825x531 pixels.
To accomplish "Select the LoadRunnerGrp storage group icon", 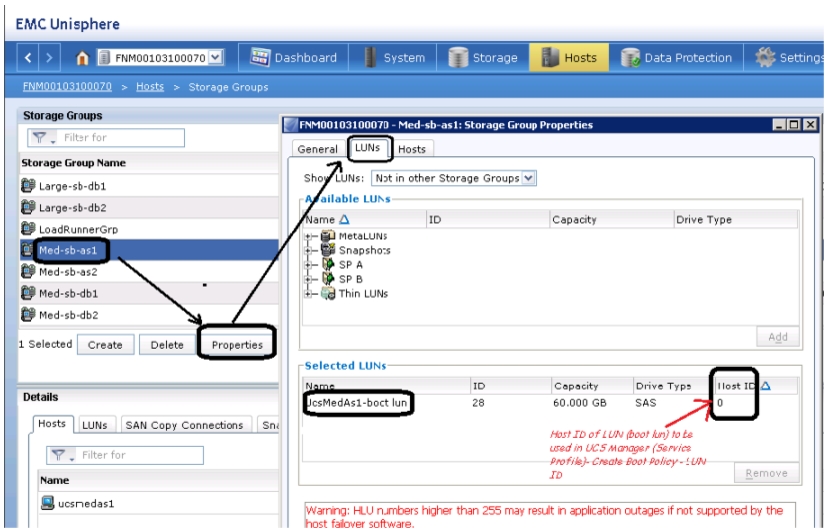I will coord(28,229).
